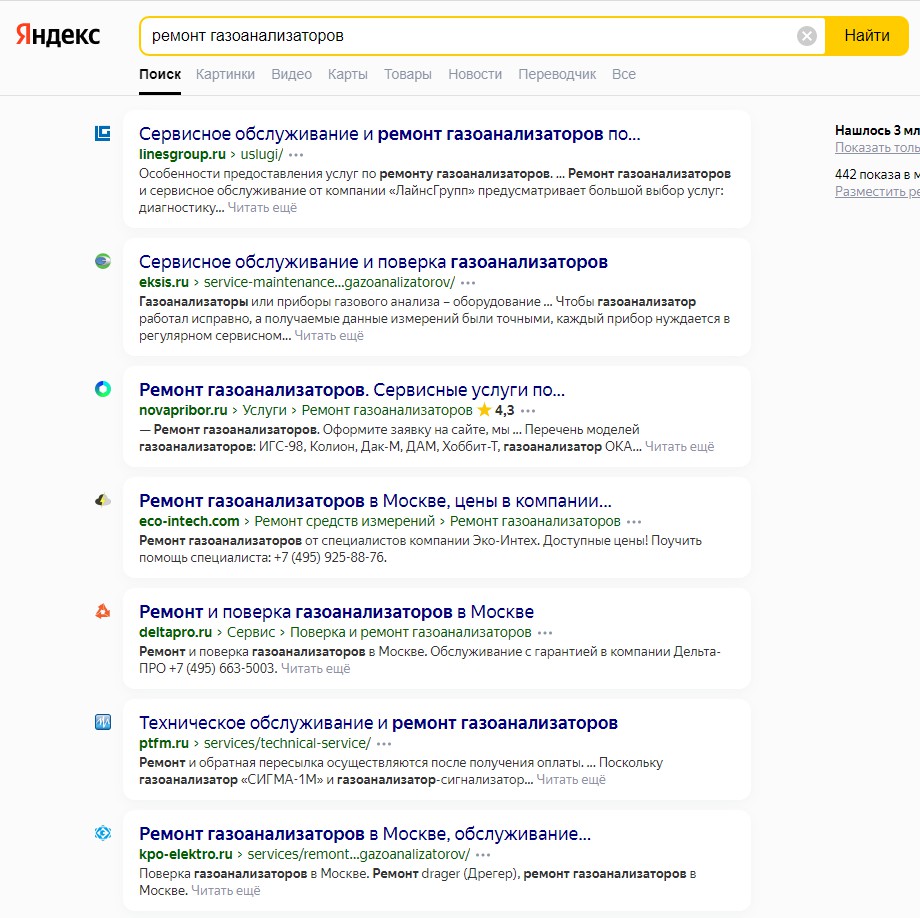This screenshot has height=918, width=920.
Task: Clear the search query with the X button
Action: click(x=807, y=36)
